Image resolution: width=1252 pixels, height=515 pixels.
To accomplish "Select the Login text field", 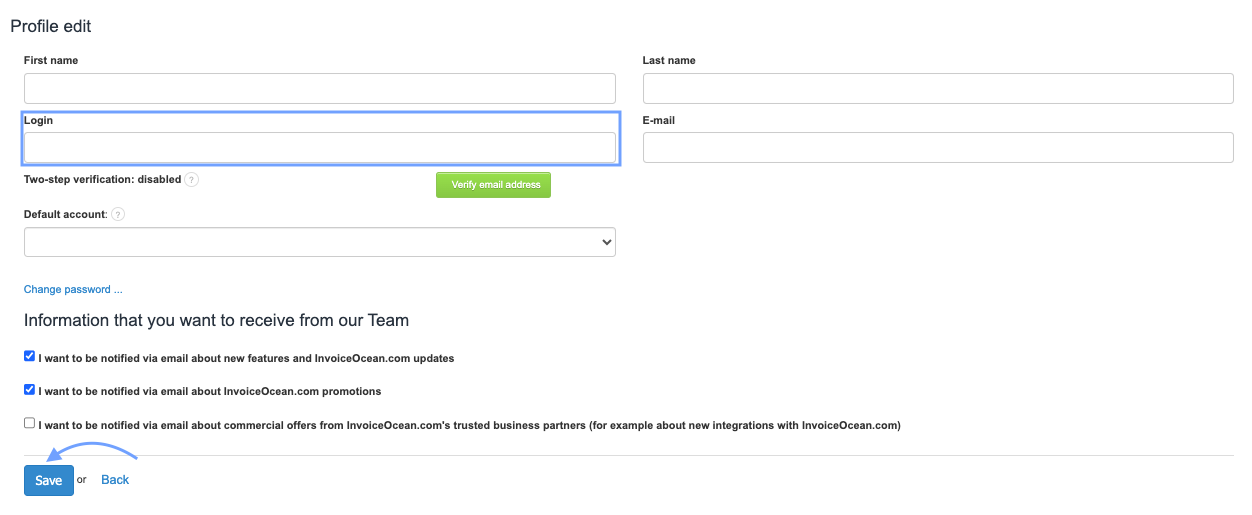I will 319,148.
